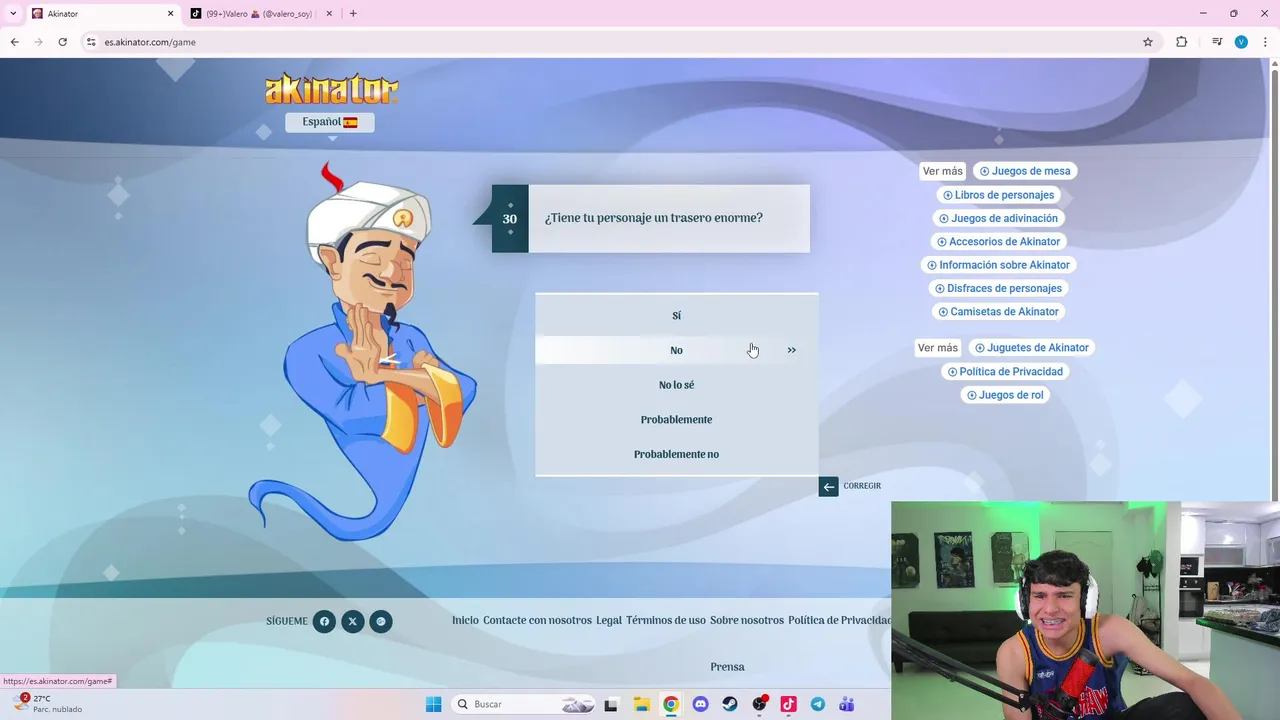Click the Chrome taskbar icon
The width and height of the screenshot is (1280, 720).
tap(671, 705)
